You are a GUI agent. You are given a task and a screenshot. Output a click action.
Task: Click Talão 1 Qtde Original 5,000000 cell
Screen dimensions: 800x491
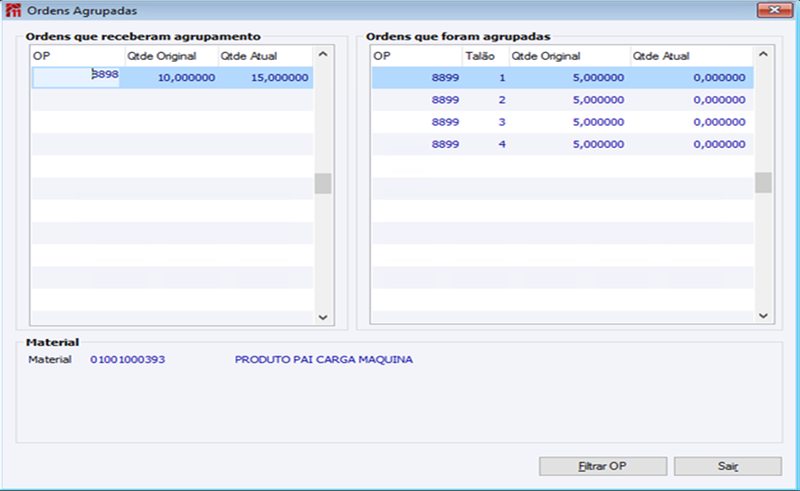570,78
